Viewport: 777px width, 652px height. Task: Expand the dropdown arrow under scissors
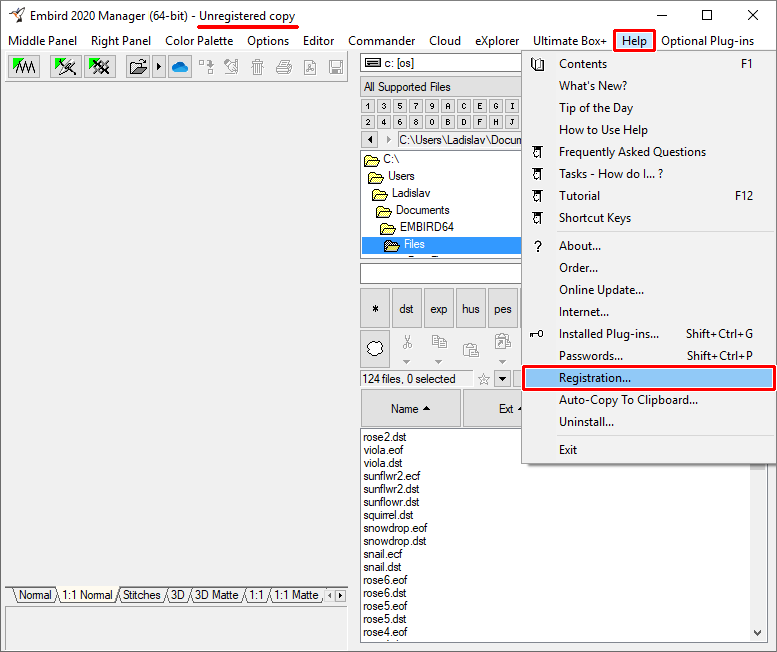[406, 362]
